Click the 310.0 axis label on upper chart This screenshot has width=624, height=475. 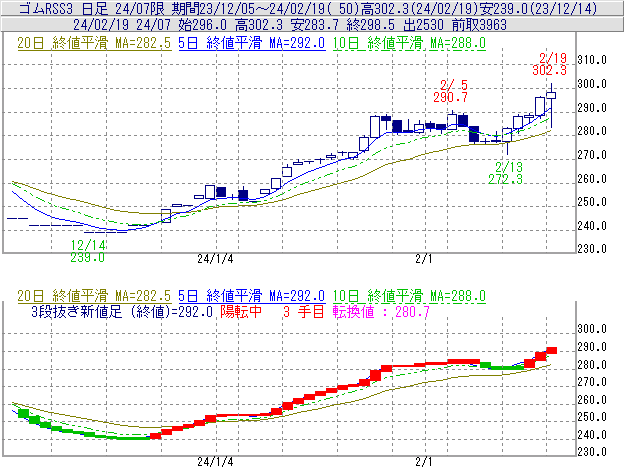click(x=592, y=60)
